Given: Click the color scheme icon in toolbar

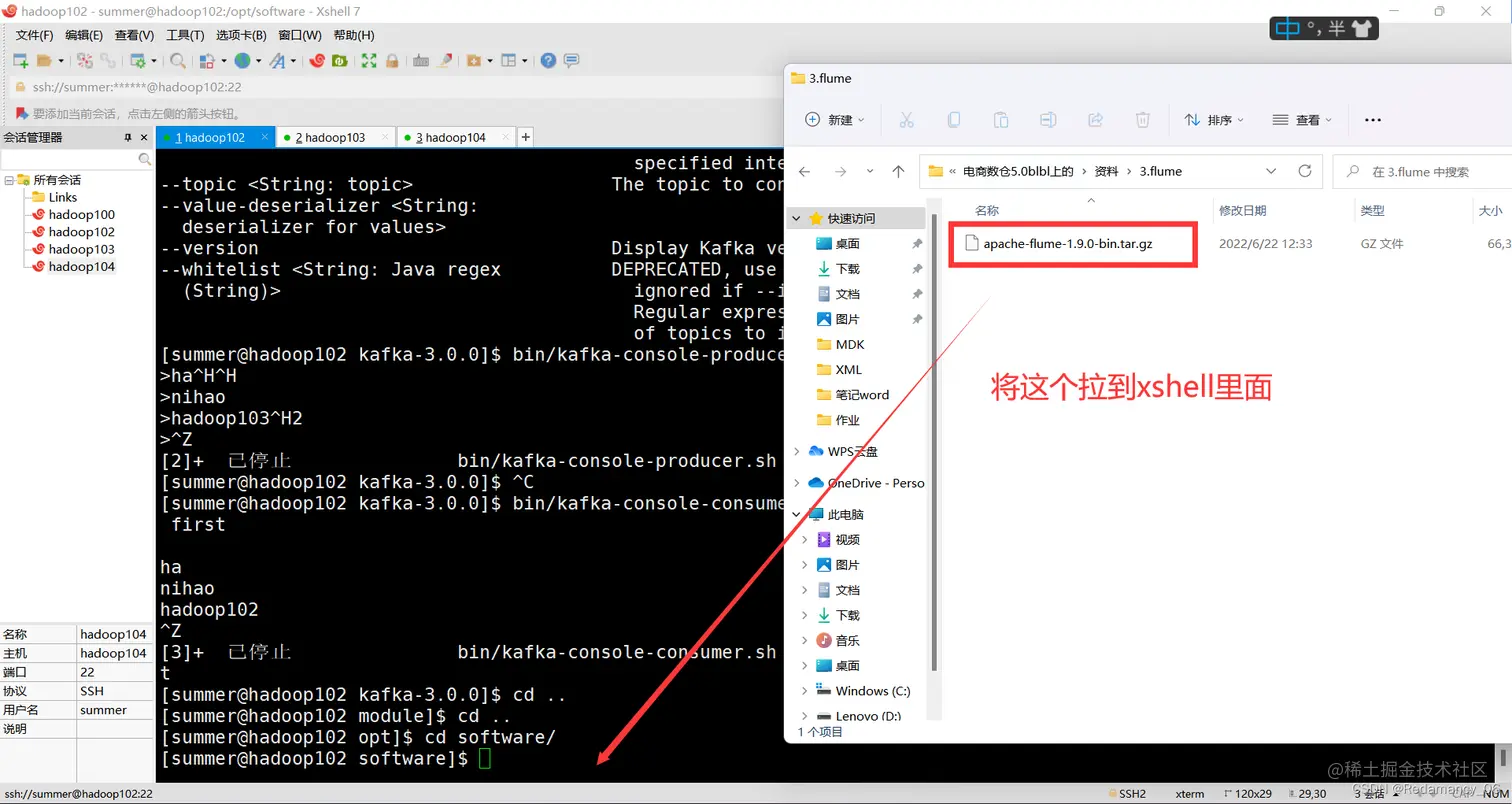Looking at the screenshot, I should click(207, 60).
